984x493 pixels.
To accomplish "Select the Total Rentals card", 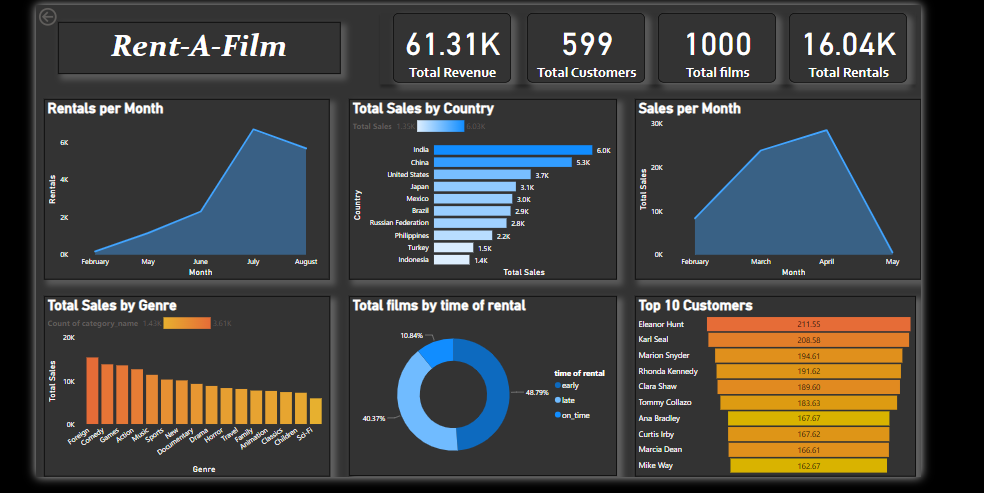I will click(x=848, y=49).
